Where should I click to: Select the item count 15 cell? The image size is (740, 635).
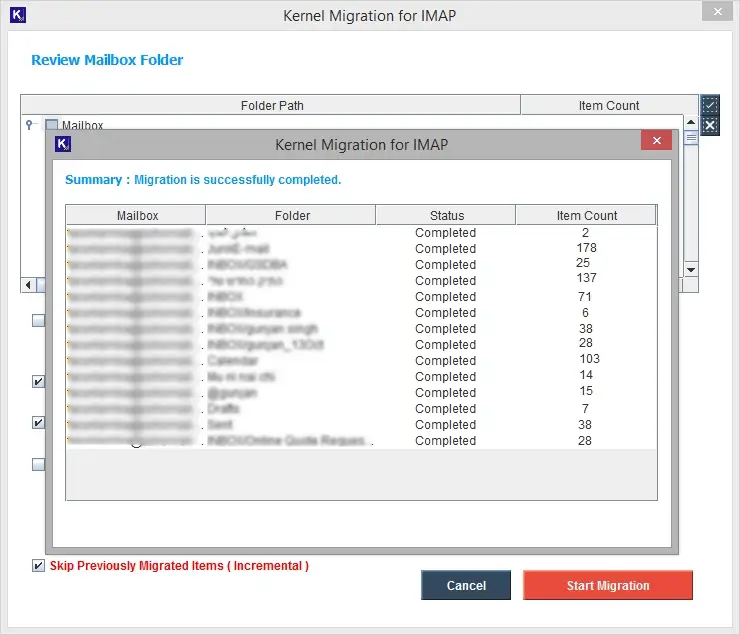pyautogui.click(x=586, y=391)
